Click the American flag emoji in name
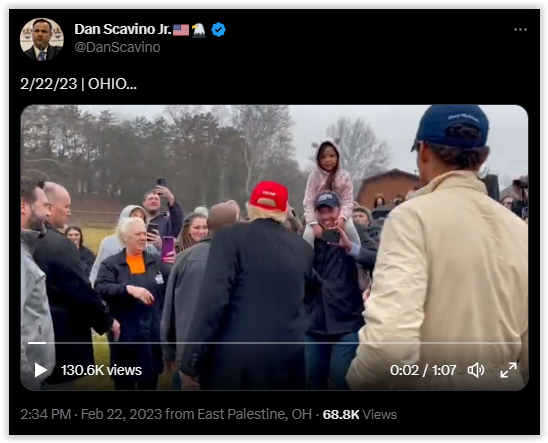Screen dimensions: 548x443 [181, 30]
